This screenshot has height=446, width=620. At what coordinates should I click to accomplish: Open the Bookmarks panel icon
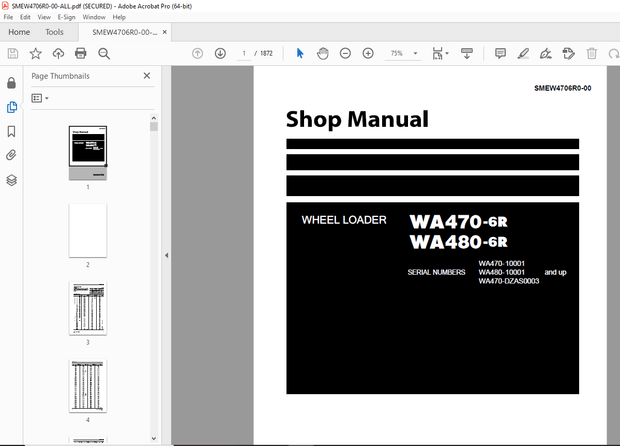(11, 131)
